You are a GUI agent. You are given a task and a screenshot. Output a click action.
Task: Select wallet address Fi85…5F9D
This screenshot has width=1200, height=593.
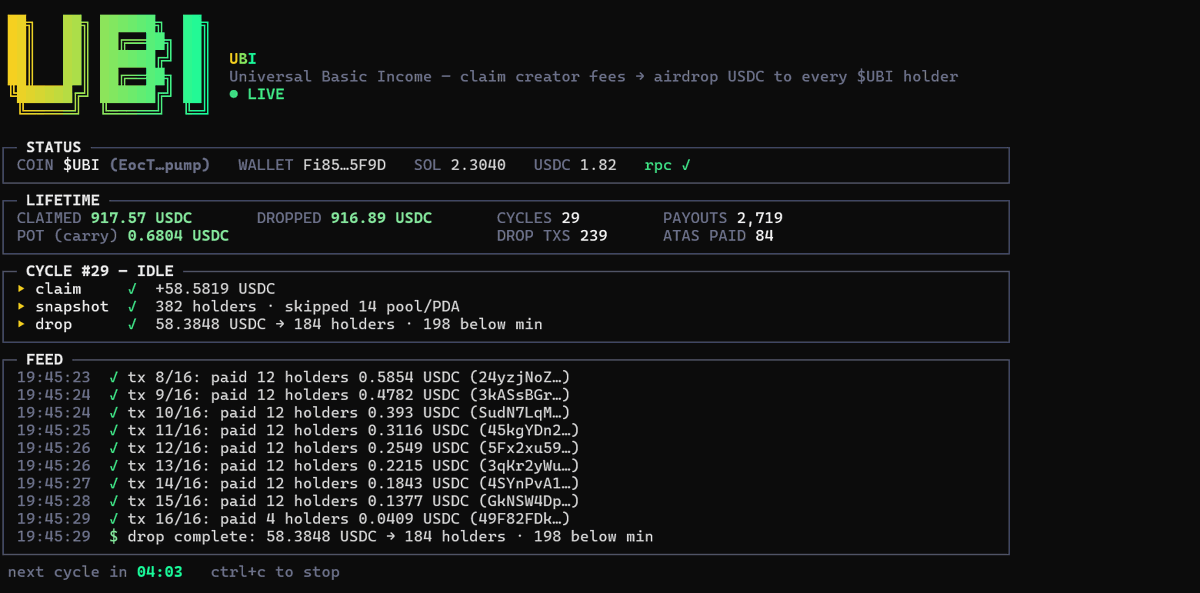[344, 164]
